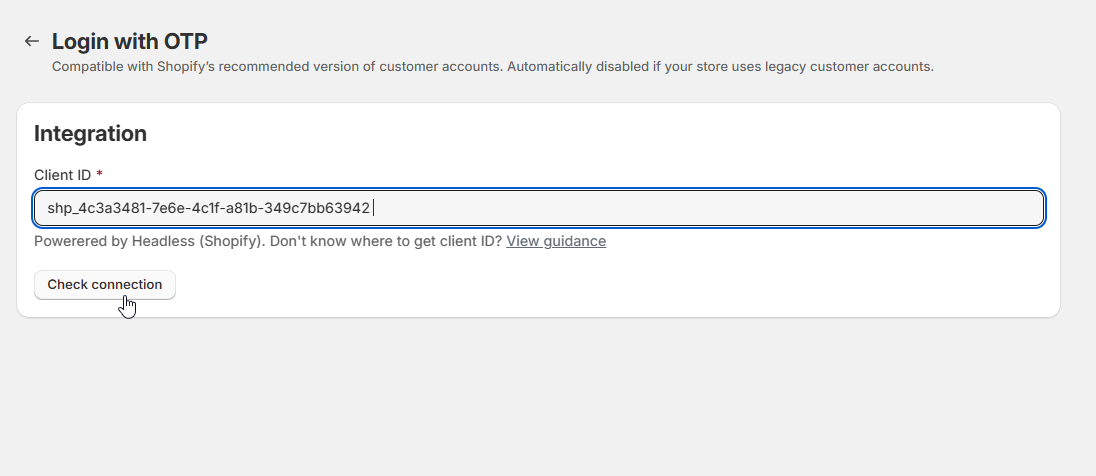Click empty space inside the Integration card
Screen dimensions: 1096x476
(x=600, y=285)
